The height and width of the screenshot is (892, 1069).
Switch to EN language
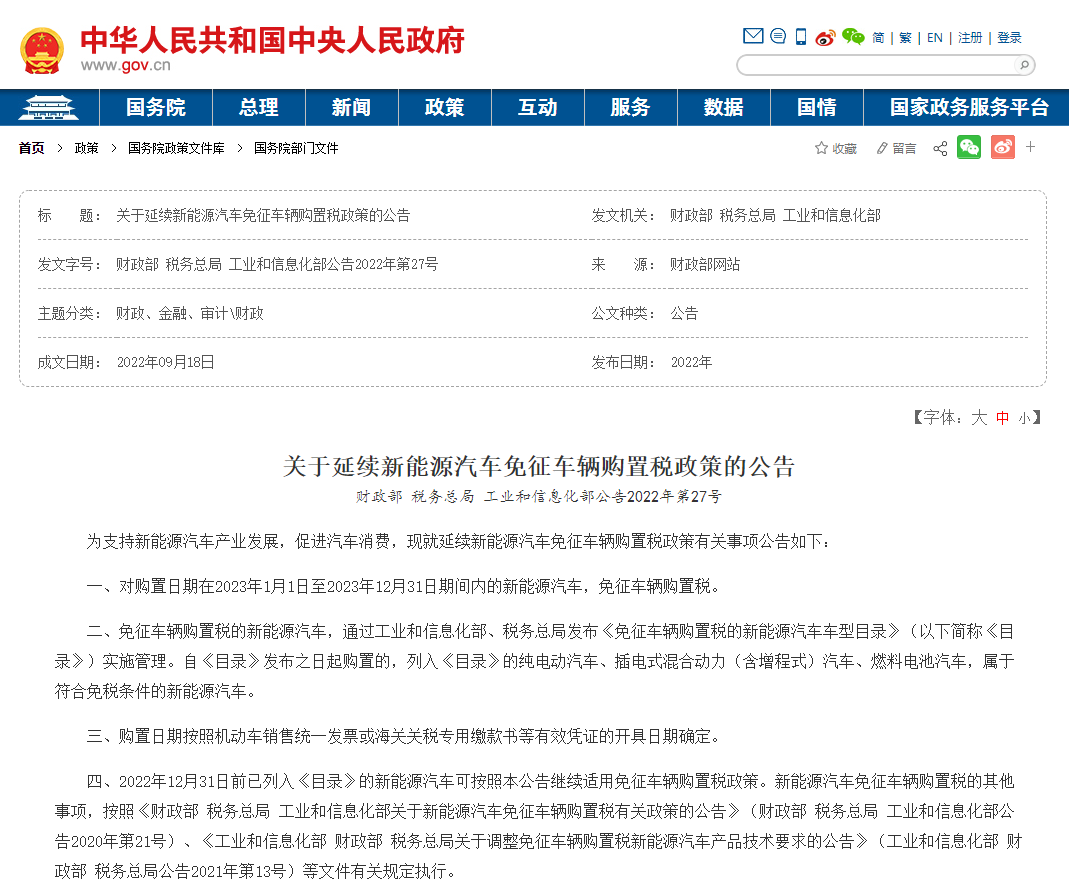click(935, 38)
